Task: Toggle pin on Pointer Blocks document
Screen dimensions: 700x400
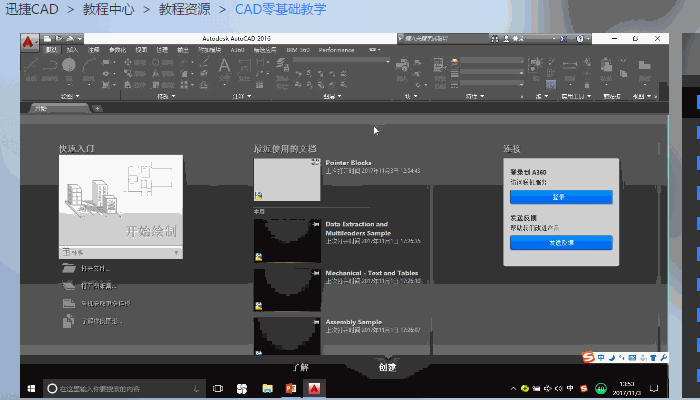Action: click(x=316, y=162)
